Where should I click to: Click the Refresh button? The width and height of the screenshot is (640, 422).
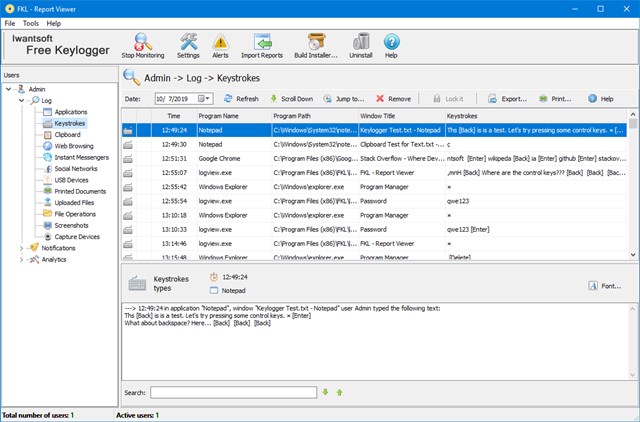(x=241, y=99)
